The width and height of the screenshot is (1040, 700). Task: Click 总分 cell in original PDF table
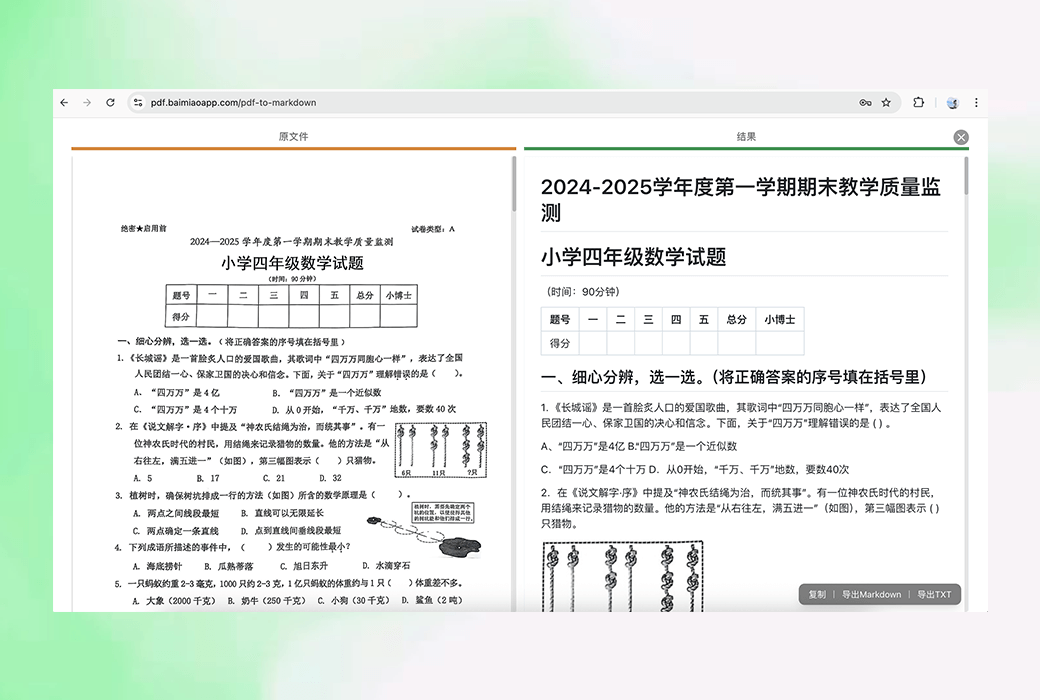[365, 295]
